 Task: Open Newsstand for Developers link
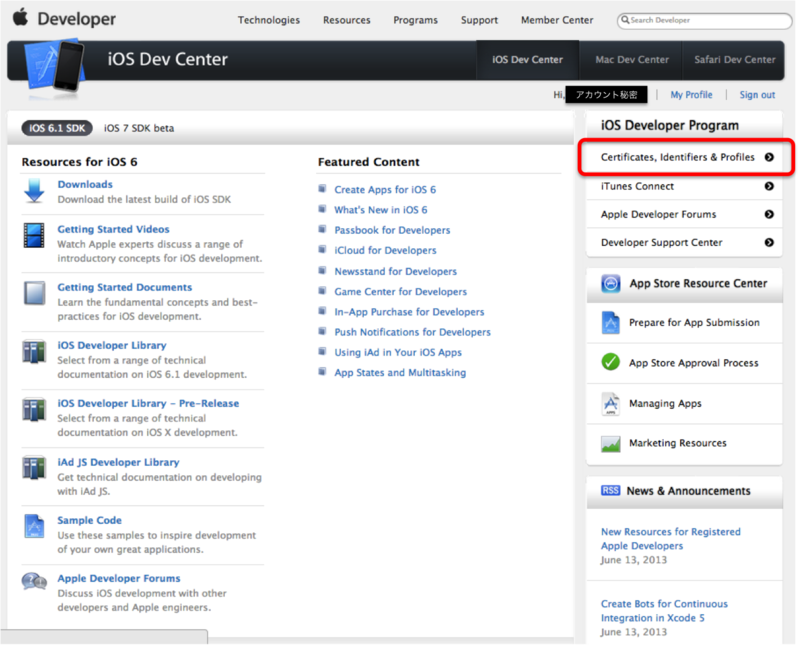tap(395, 271)
